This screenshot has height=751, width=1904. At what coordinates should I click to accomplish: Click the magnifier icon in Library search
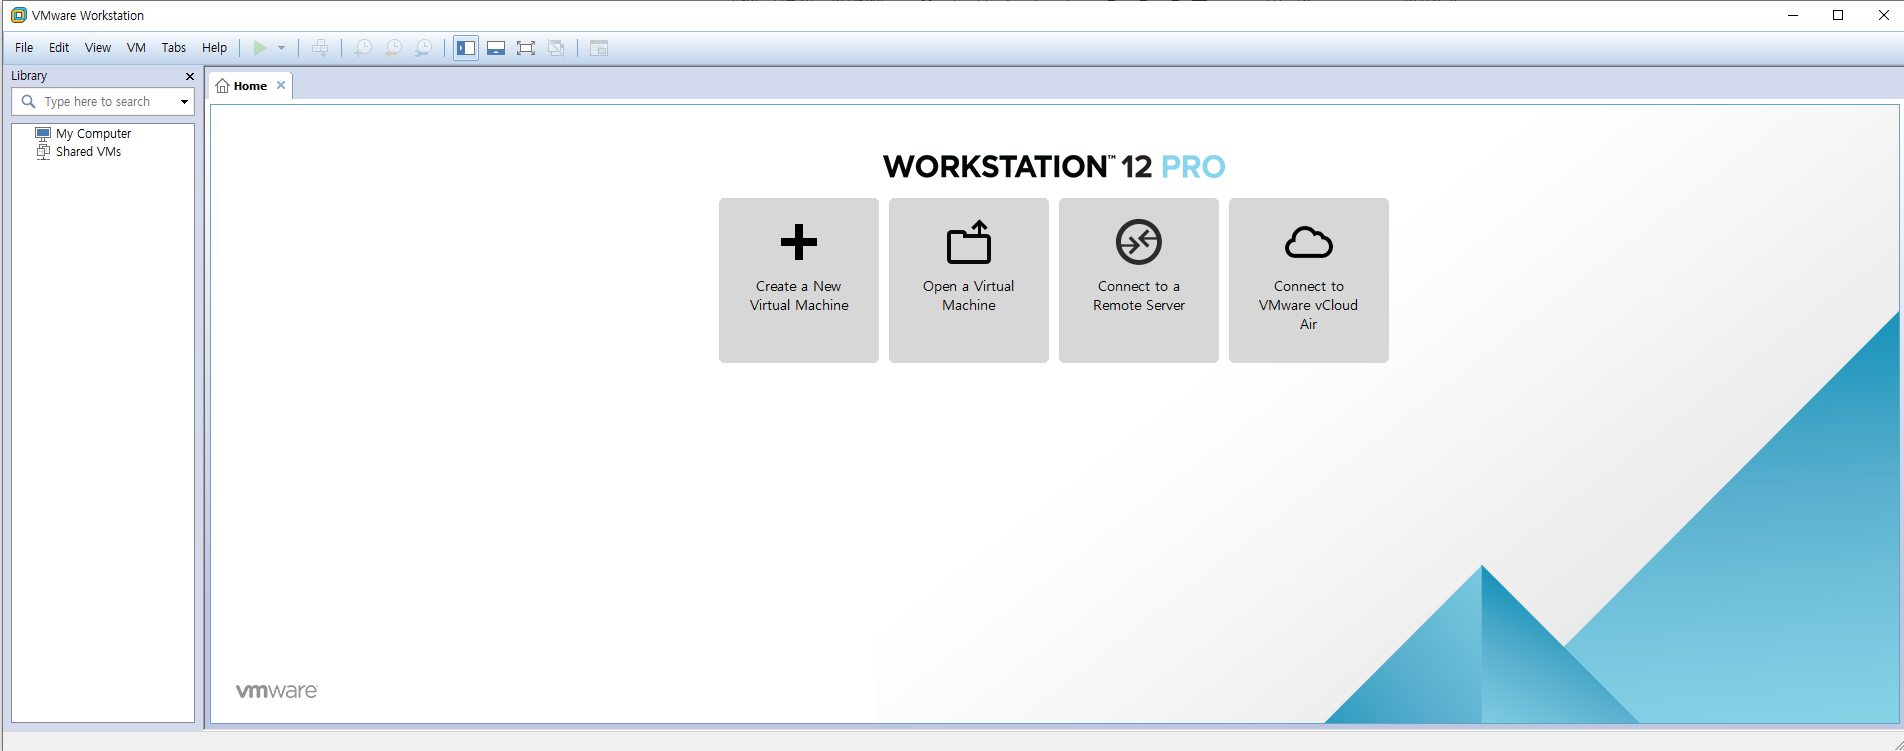[28, 101]
